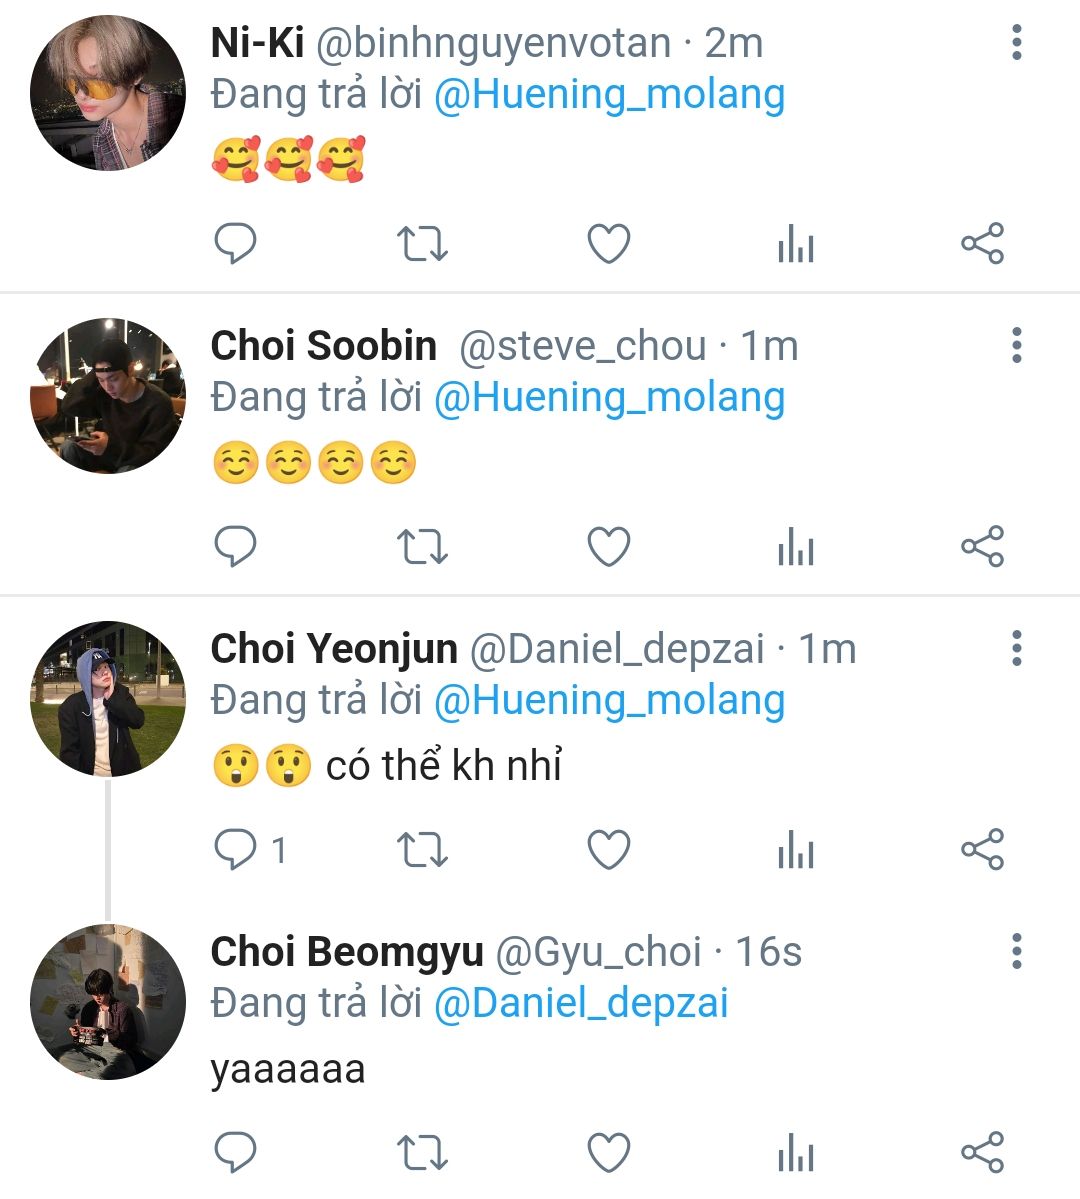
Task: Like Choi Soobin's tweet
Action: coord(608,547)
